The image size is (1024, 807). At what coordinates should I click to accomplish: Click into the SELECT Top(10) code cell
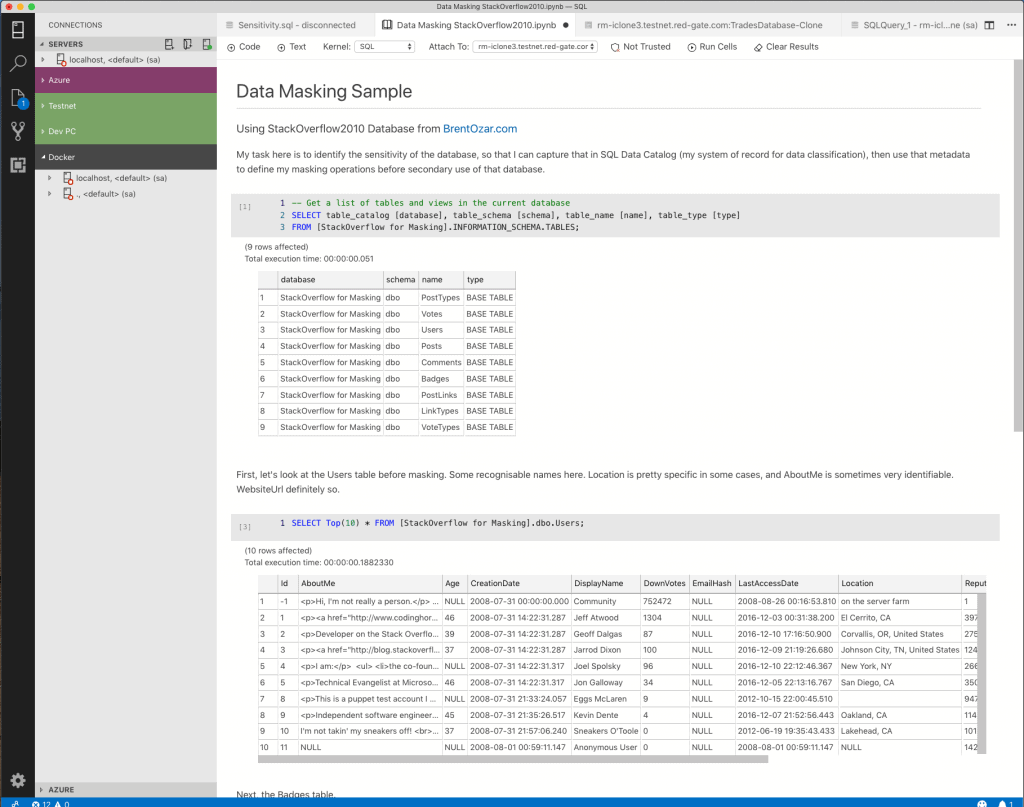615,527
